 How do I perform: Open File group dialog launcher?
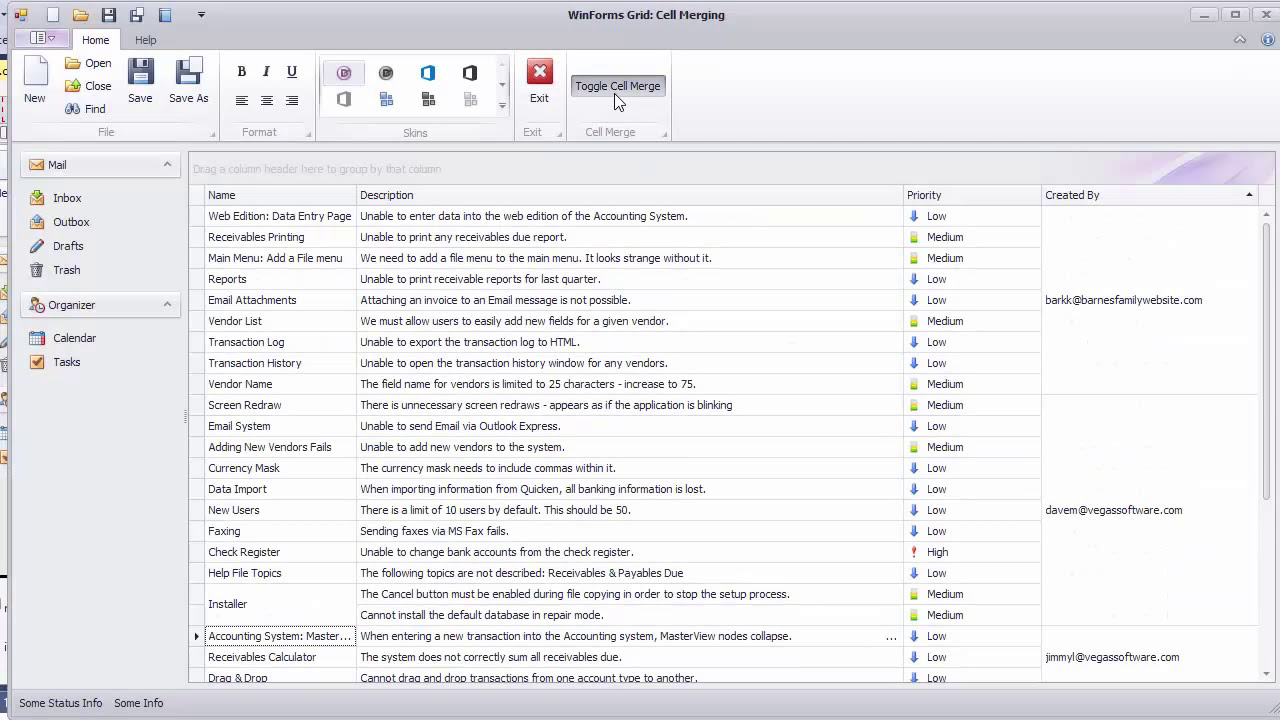pos(212,134)
